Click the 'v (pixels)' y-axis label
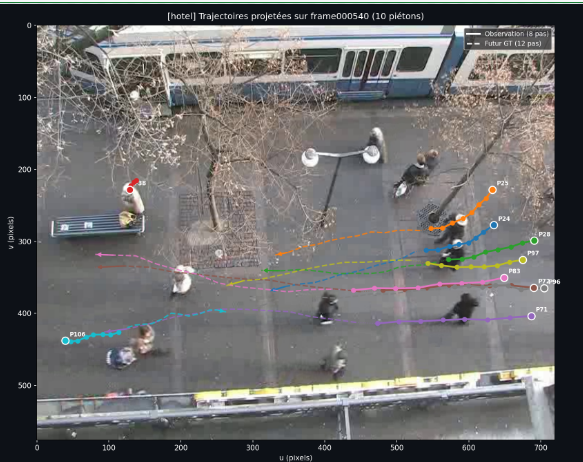The width and height of the screenshot is (583, 462). pyautogui.click(x=10, y=232)
